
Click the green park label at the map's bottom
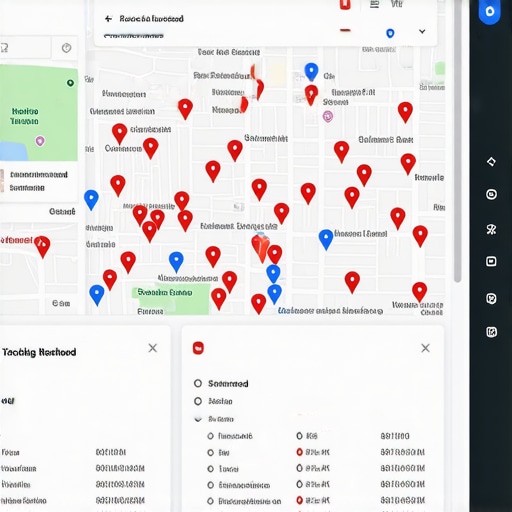point(165,293)
